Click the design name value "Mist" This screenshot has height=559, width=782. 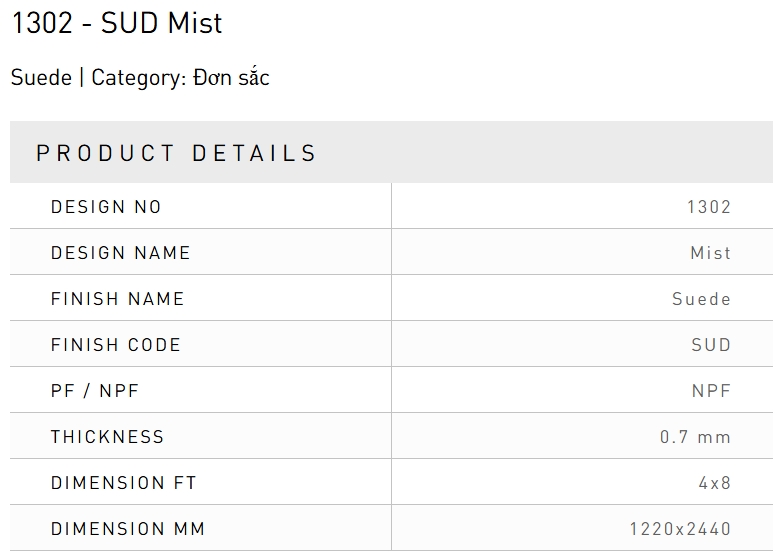711,253
